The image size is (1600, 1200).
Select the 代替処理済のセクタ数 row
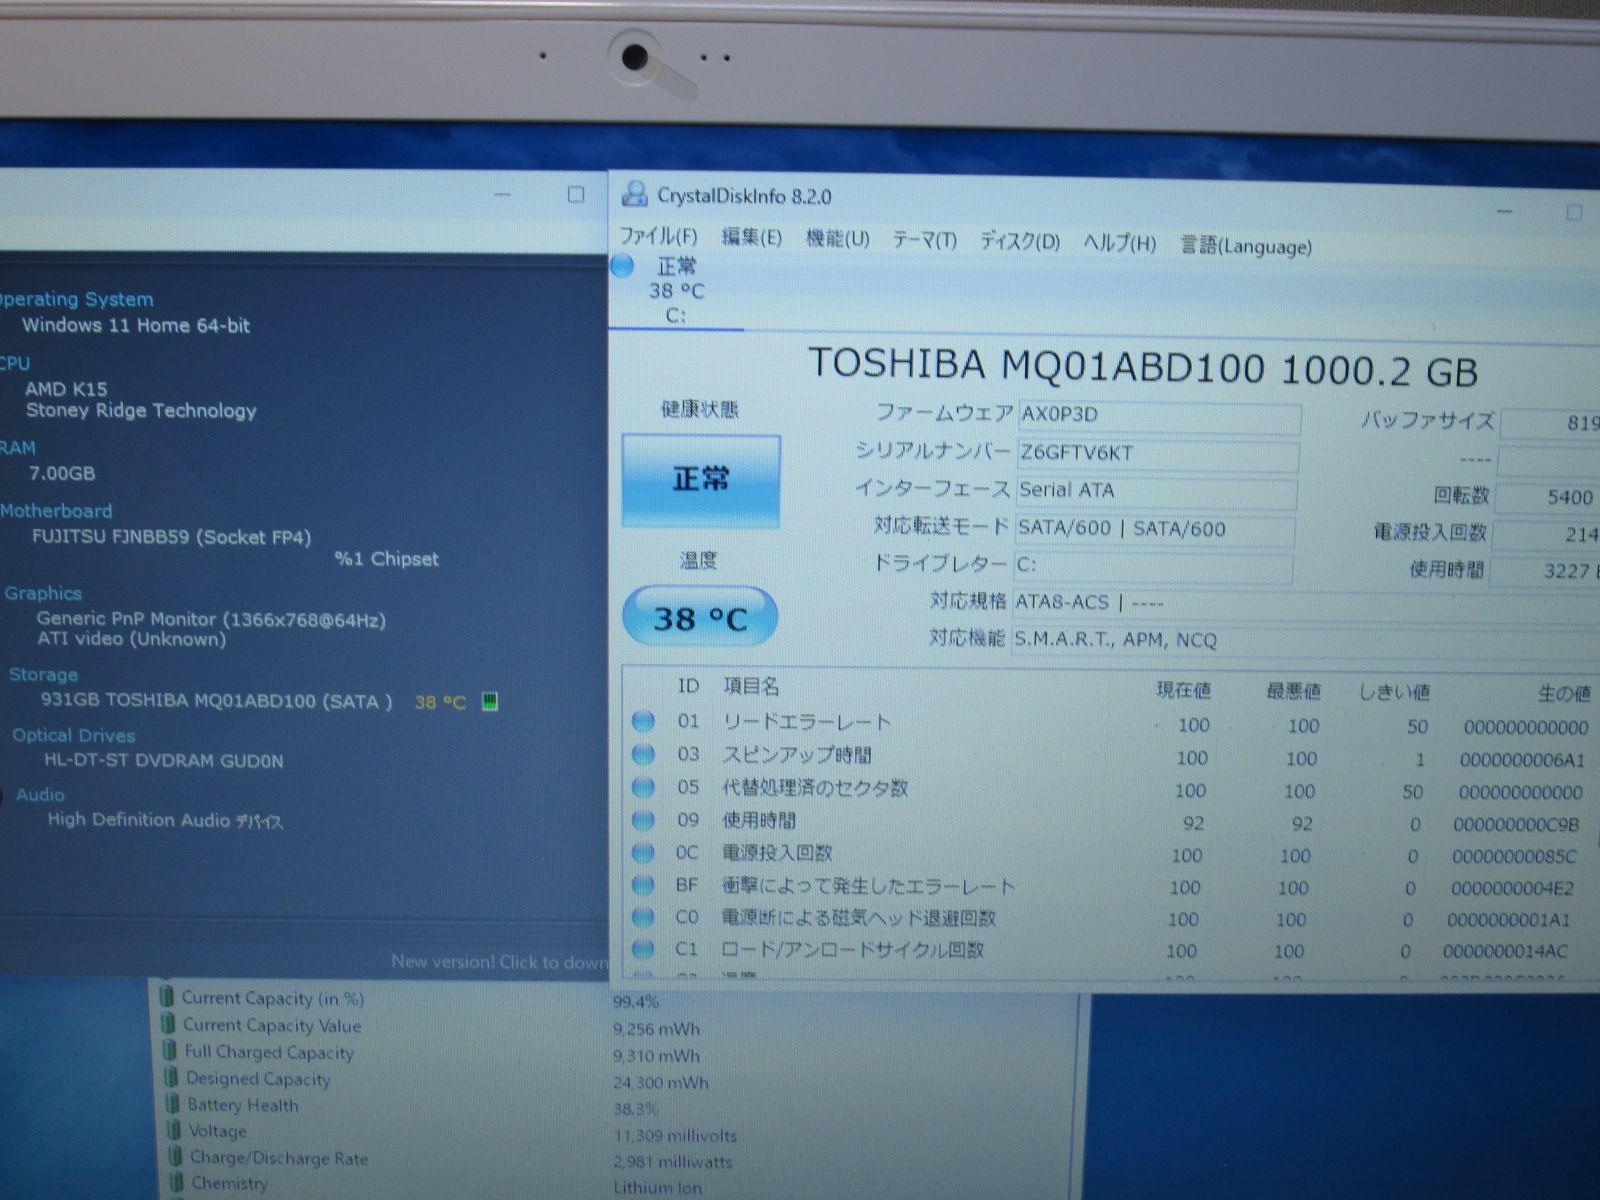click(1110, 790)
